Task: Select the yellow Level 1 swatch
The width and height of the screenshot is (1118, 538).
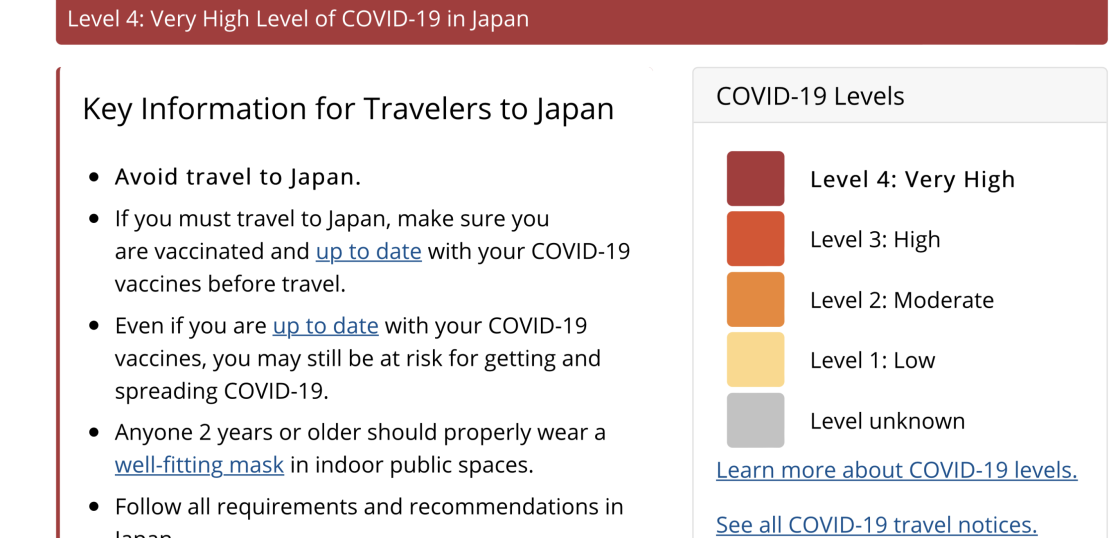Action: click(x=755, y=360)
